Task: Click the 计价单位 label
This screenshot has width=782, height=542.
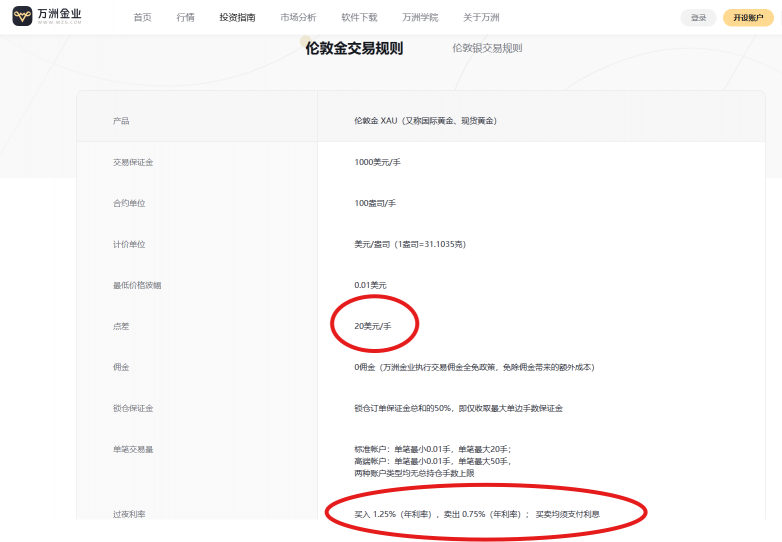Action: click(x=129, y=244)
